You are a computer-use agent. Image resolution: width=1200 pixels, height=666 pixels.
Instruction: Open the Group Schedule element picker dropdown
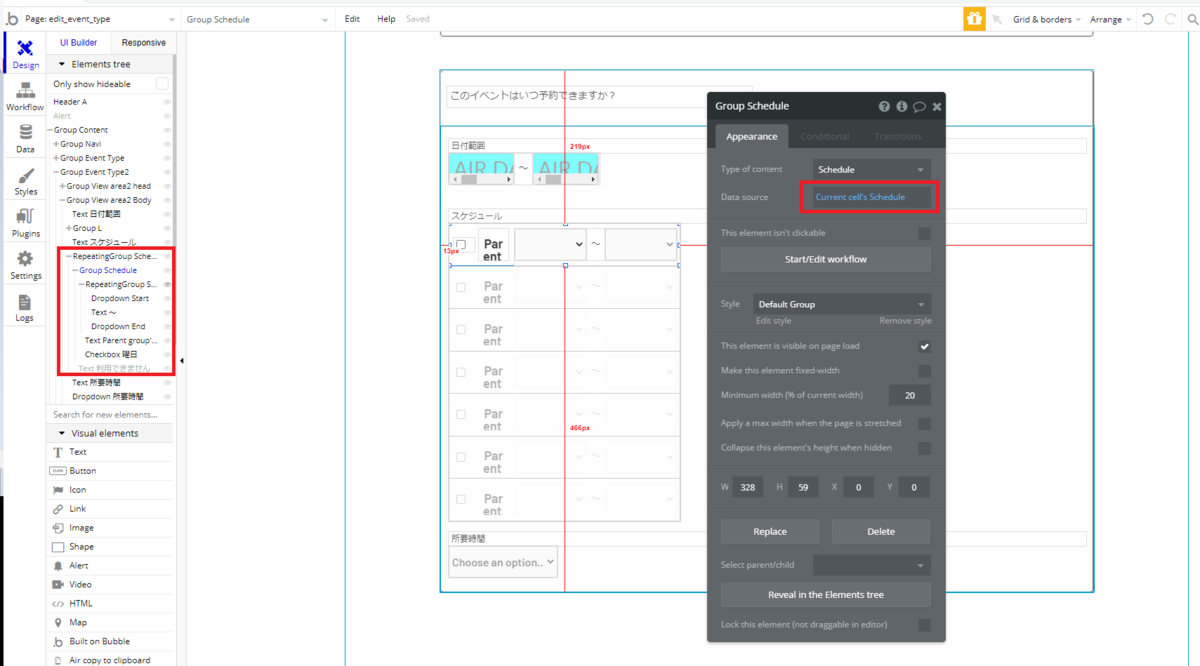tap(257, 19)
